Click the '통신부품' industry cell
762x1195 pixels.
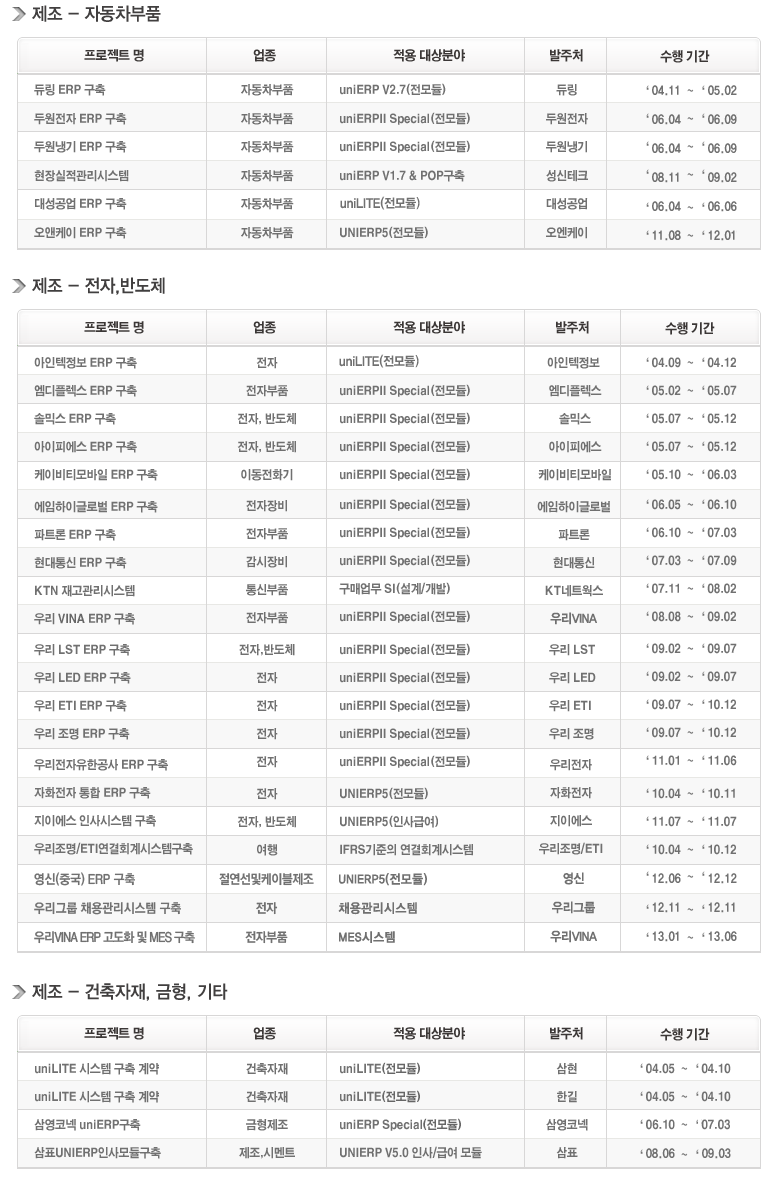pos(267,590)
